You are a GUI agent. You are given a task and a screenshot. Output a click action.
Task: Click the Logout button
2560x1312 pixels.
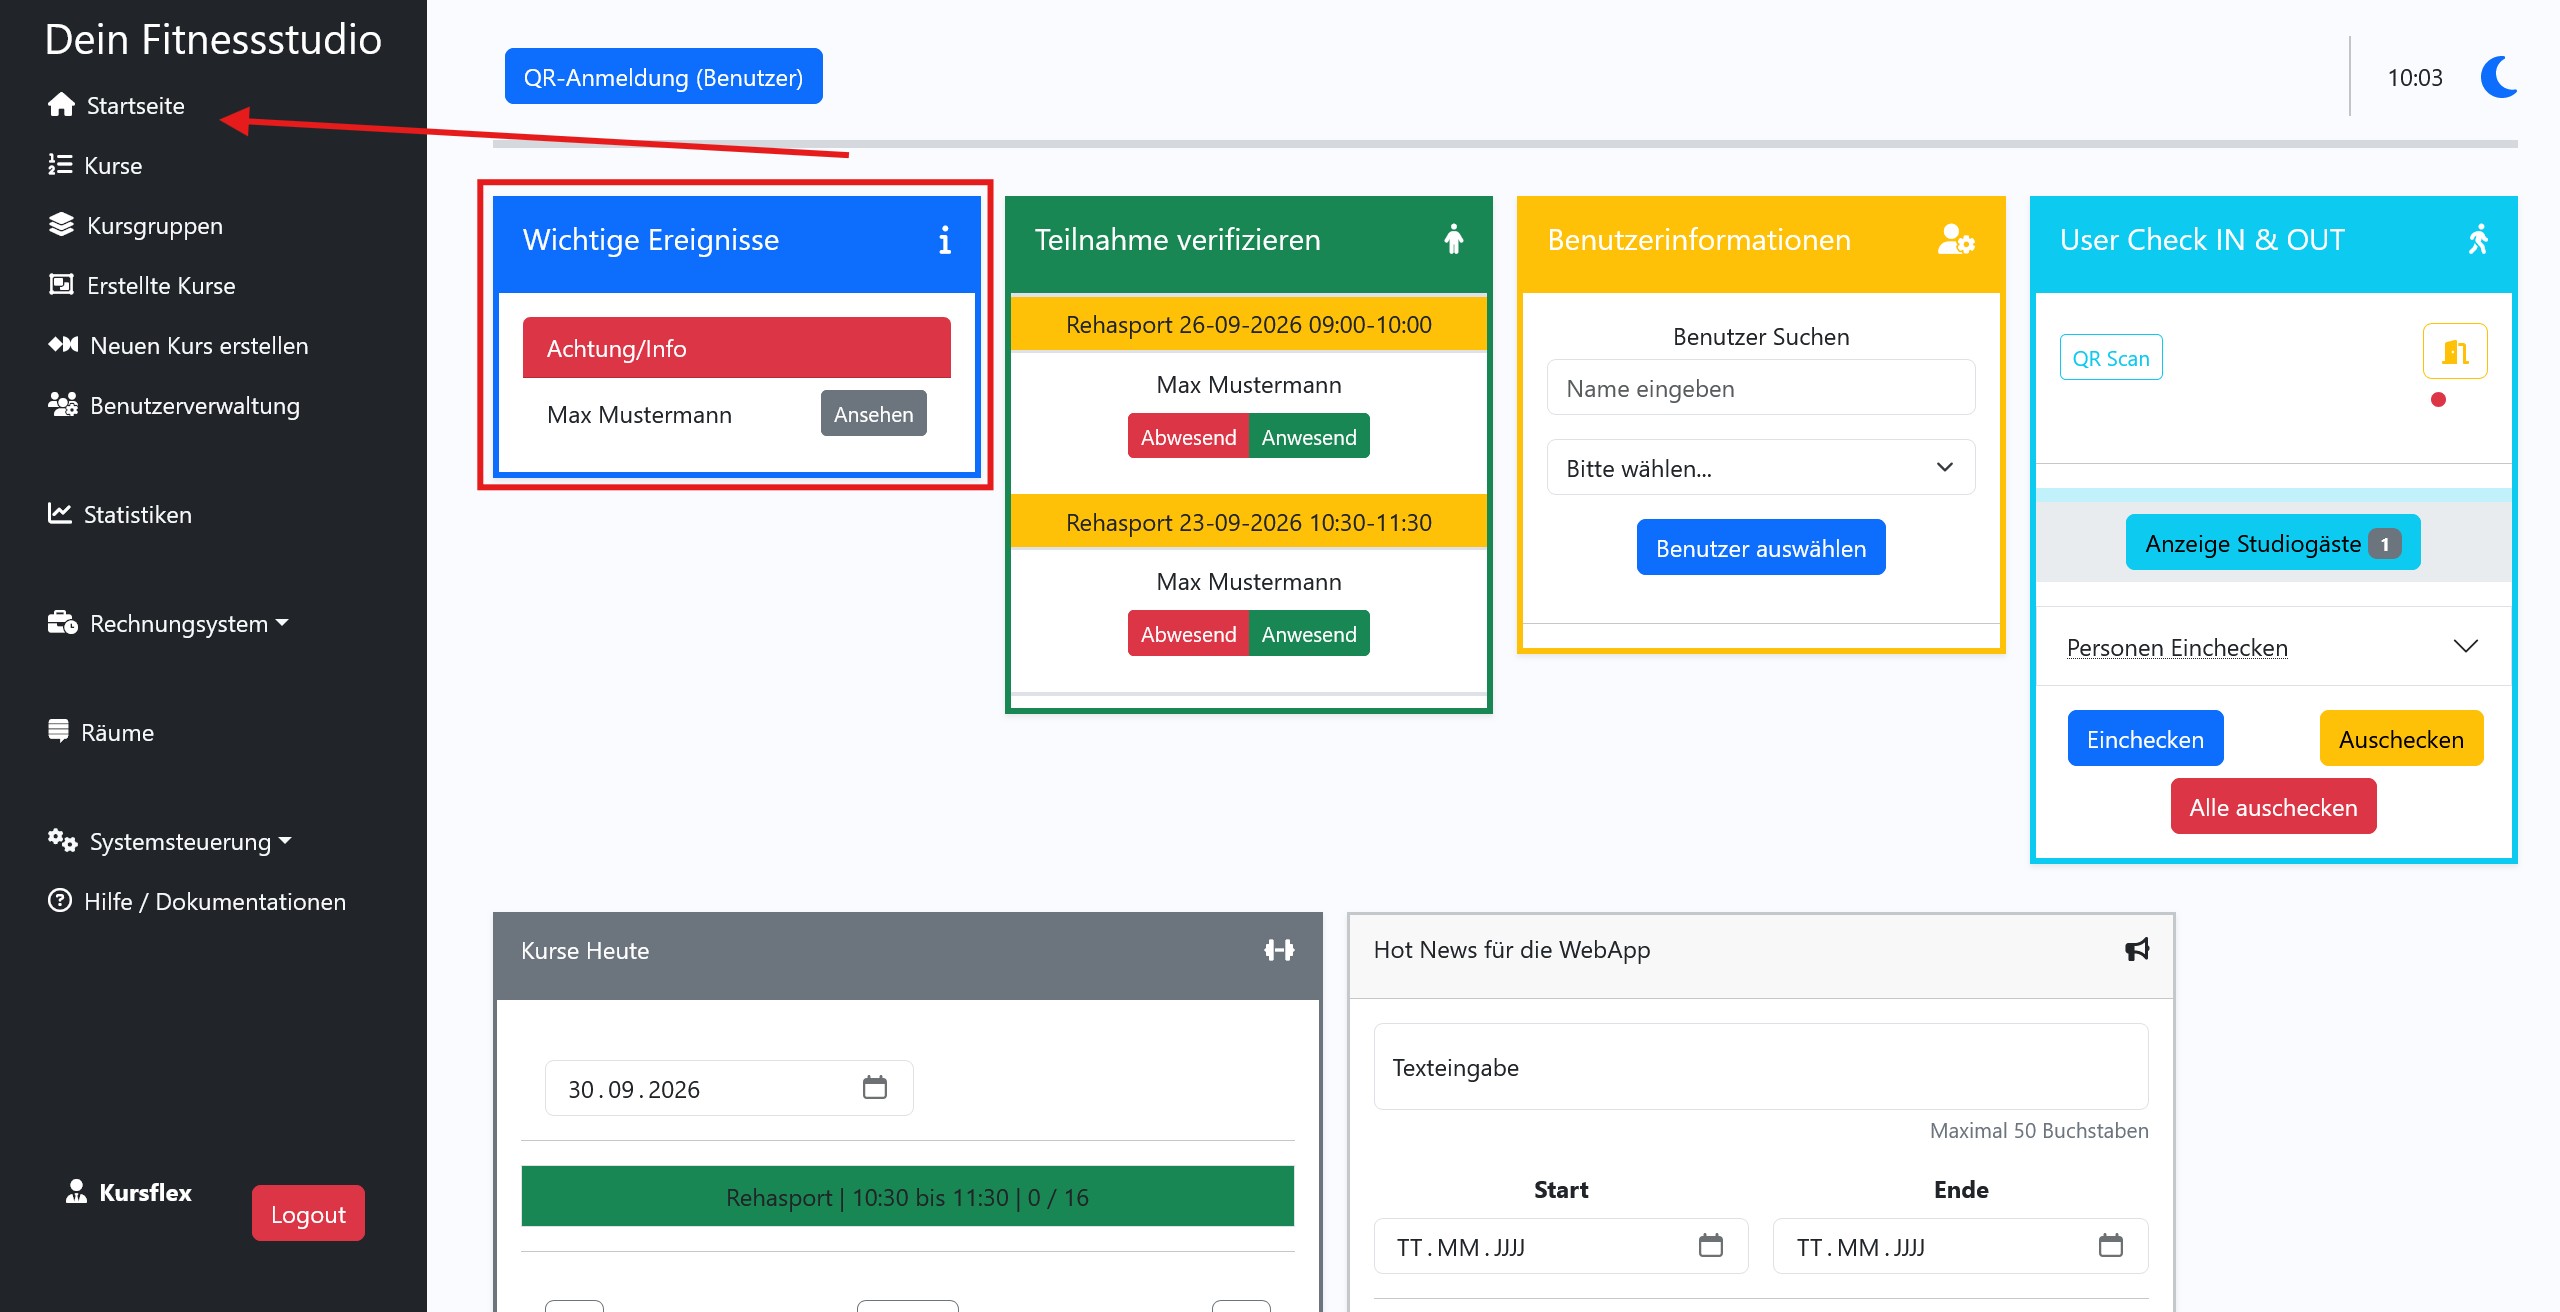click(308, 1213)
